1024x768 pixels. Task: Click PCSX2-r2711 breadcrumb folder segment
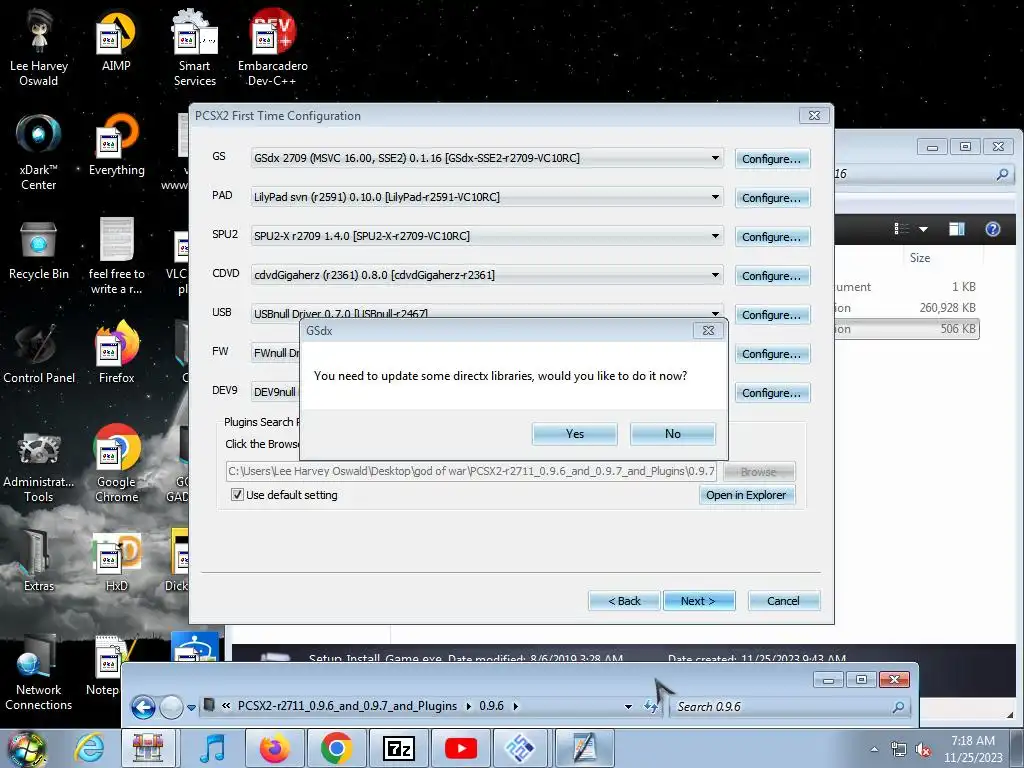click(x=347, y=706)
